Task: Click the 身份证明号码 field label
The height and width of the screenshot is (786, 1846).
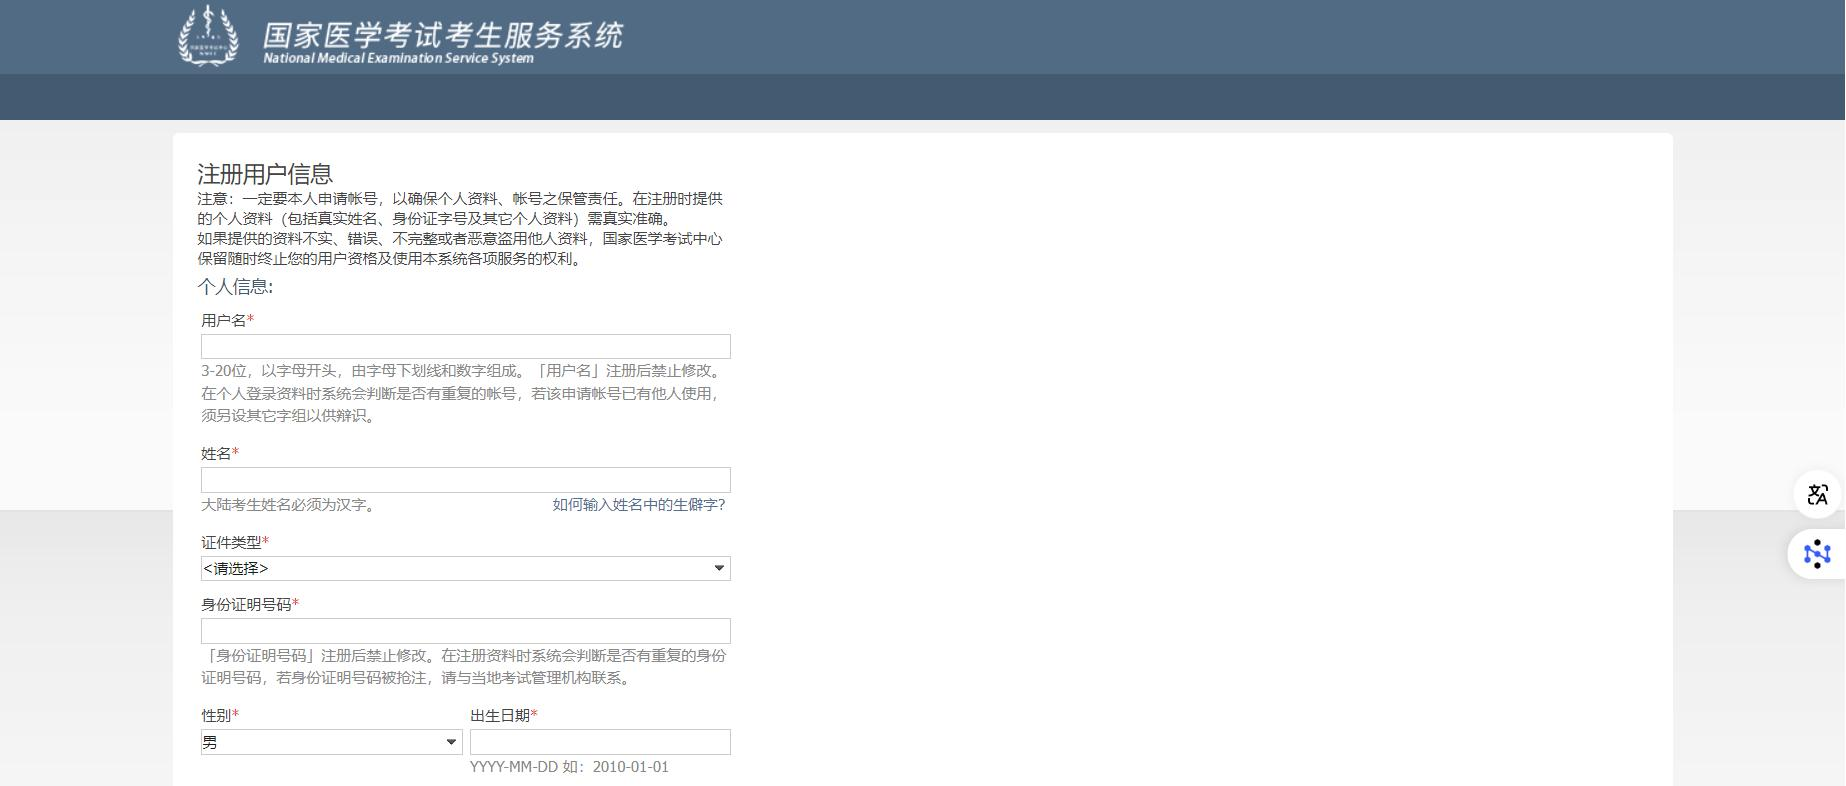Action: point(246,604)
